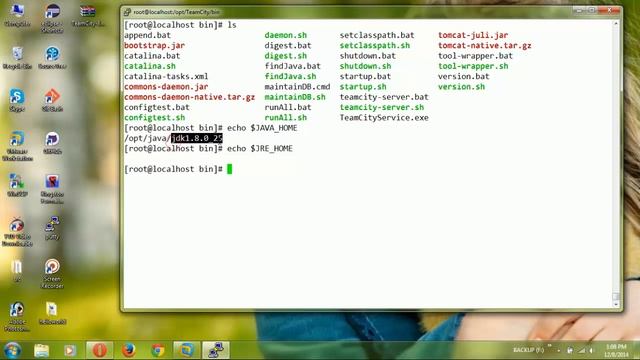Open File Explorer from the taskbar

point(41,350)
